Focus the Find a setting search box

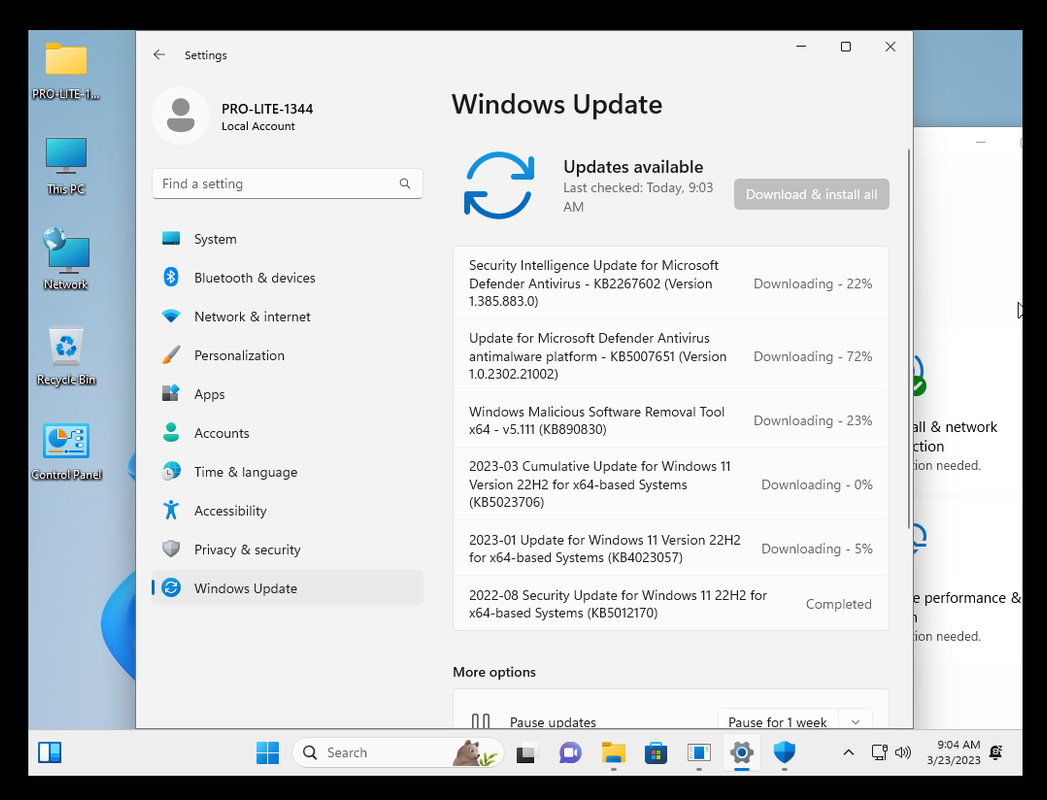pos(287,184)
